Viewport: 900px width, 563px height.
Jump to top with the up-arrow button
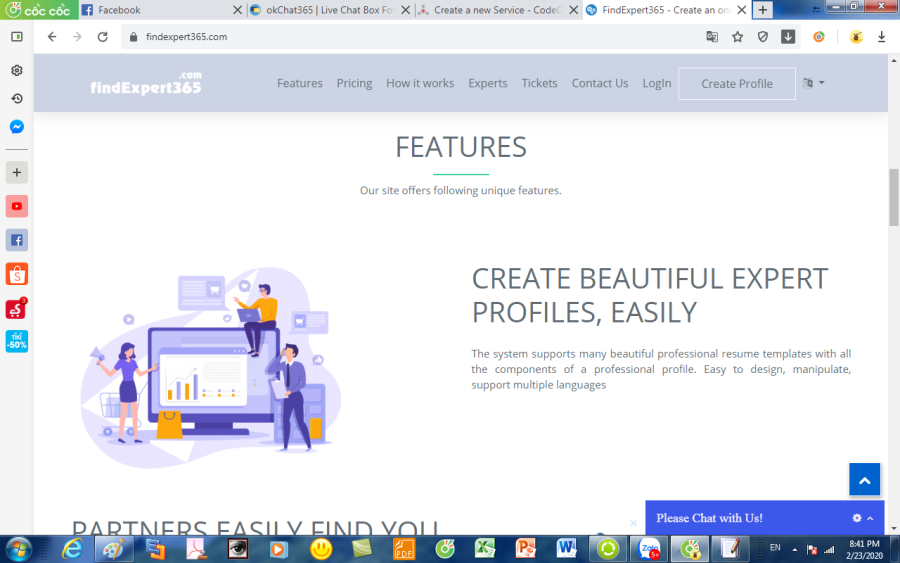(x=864, y=480)
